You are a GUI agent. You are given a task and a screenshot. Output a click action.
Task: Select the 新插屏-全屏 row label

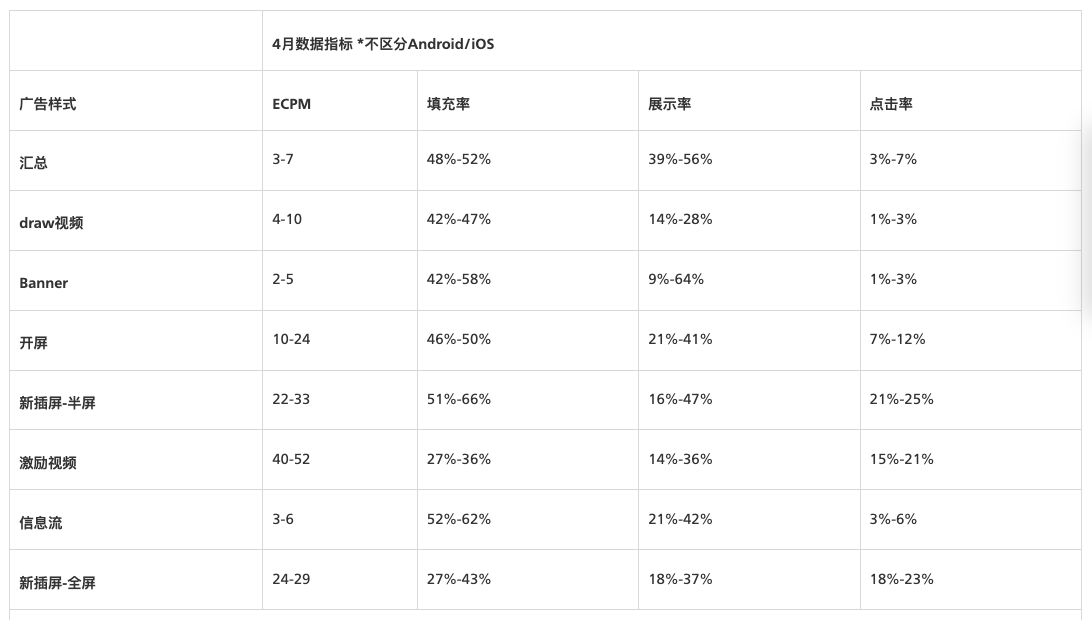tap(57, 582)
